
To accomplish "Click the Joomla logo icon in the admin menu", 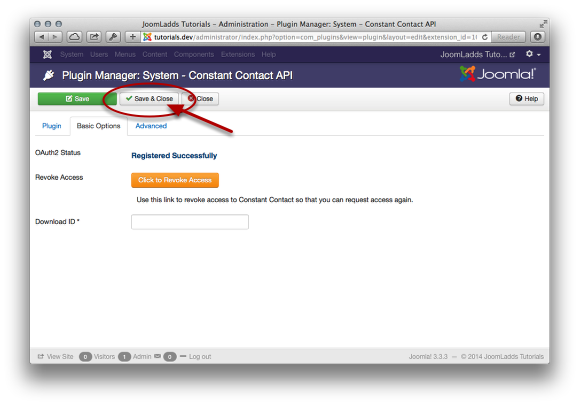I will 47,54.
